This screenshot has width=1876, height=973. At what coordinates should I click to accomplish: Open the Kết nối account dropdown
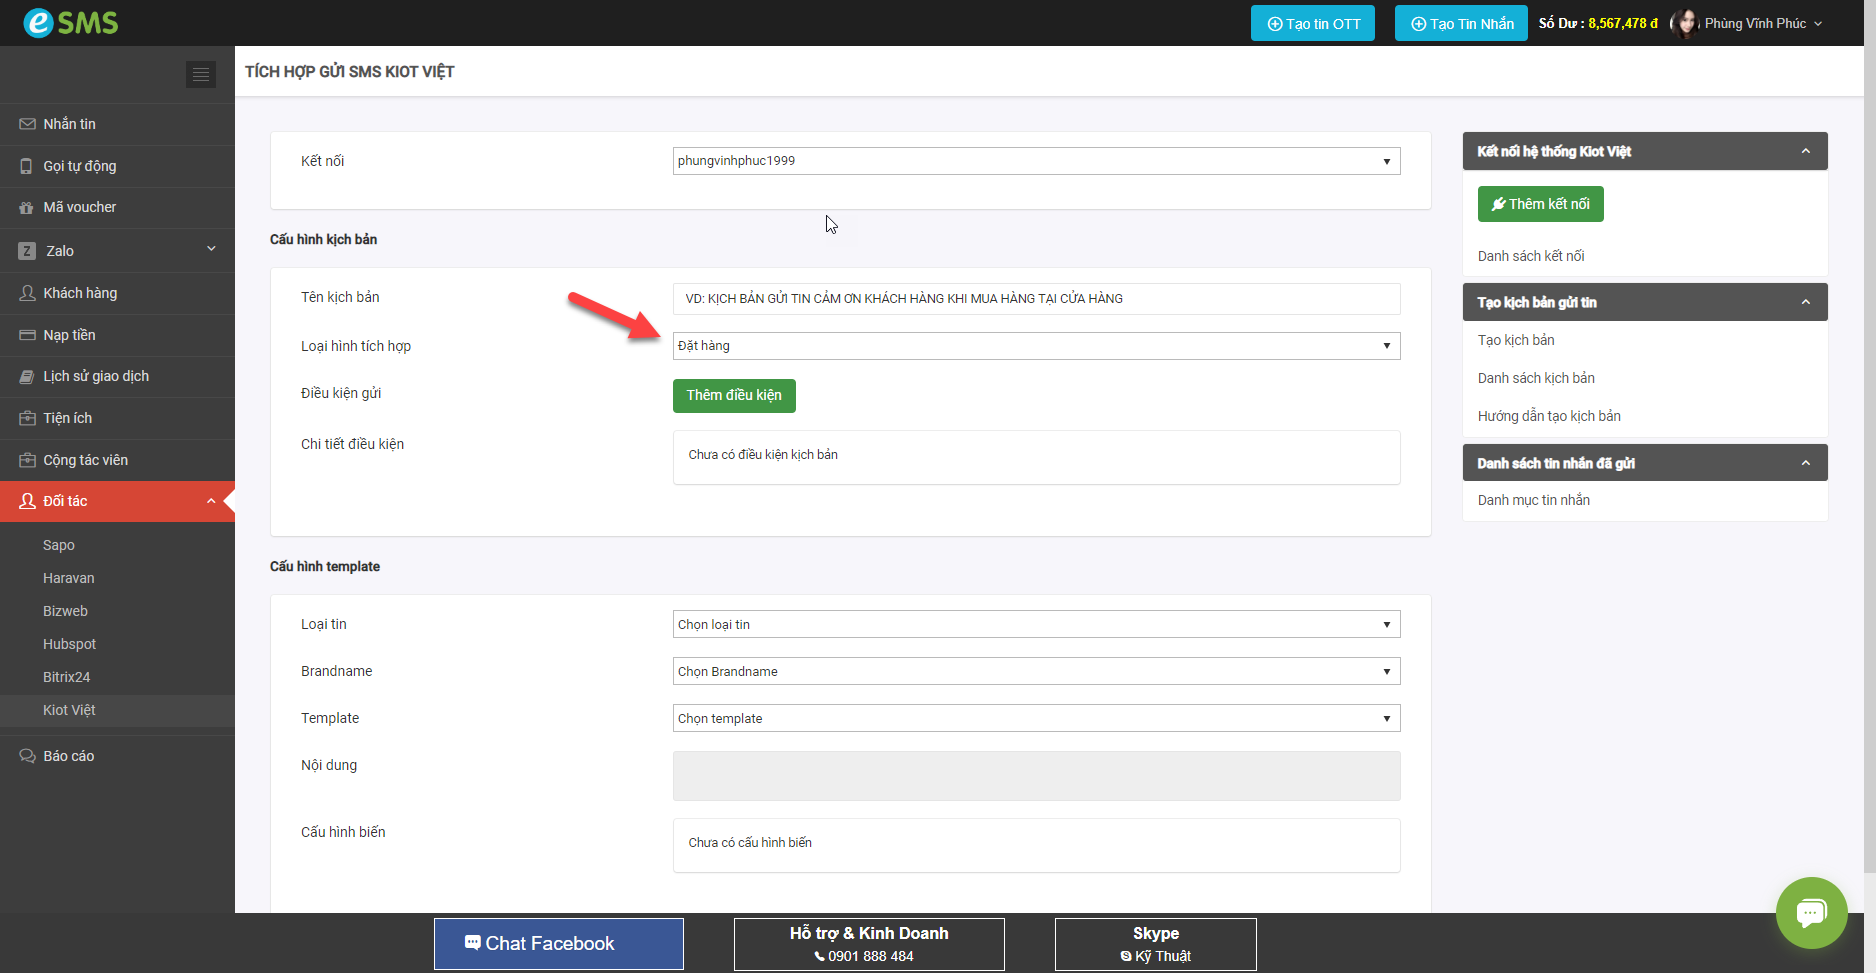[x=1036, y=161]
